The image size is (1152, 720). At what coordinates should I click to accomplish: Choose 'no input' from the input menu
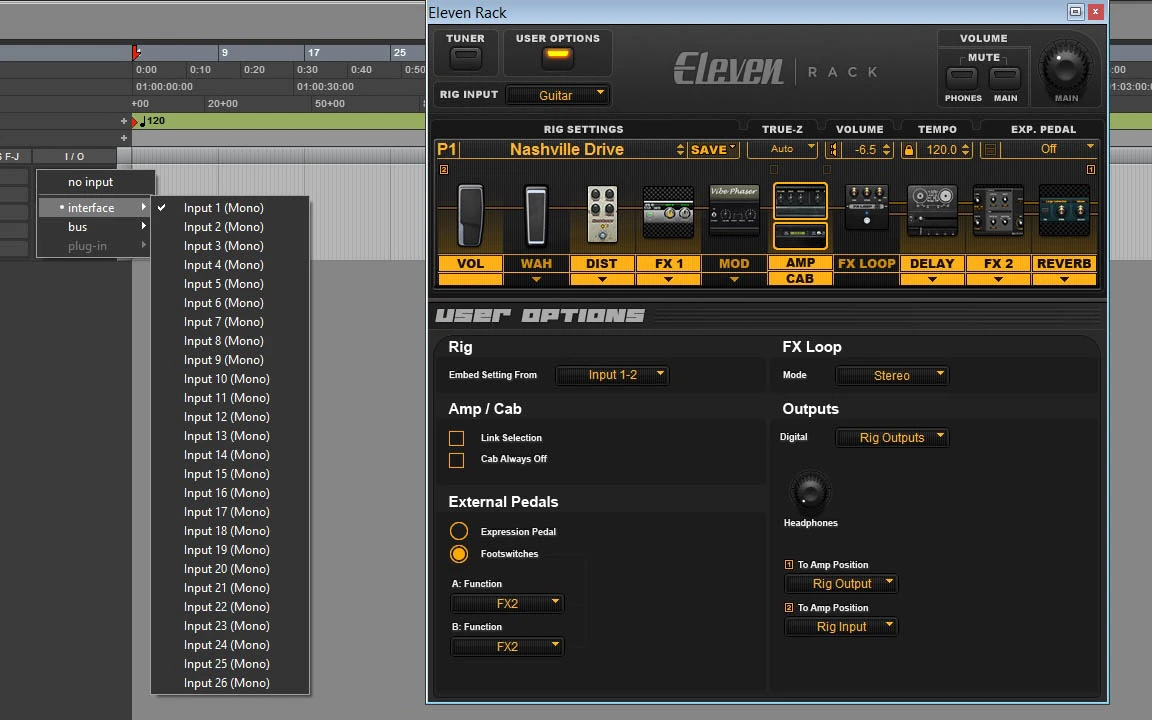(x=90, y=182)
